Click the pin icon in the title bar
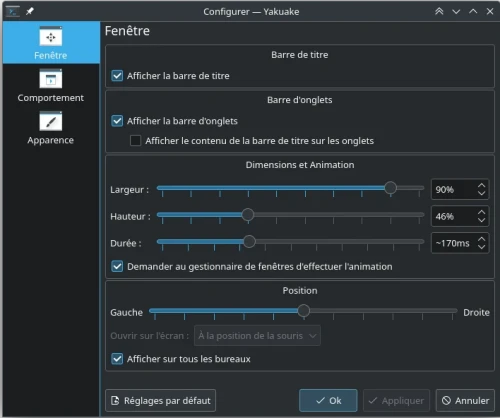This screenshot has width=500, height=418. click(x=30, y=11)
